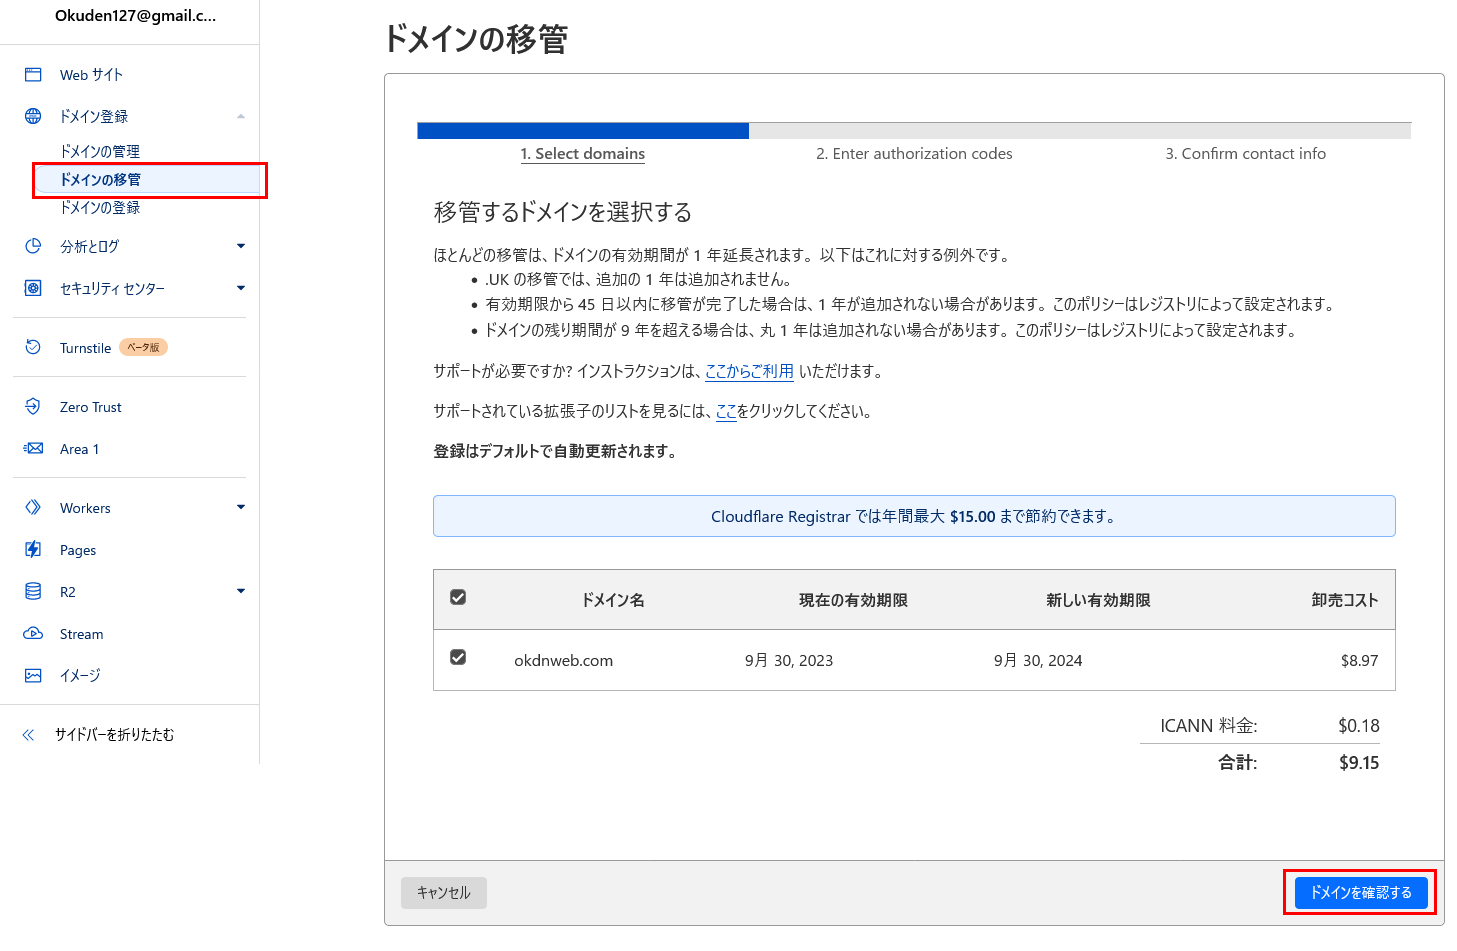Click the Zero Trust icon
This screenshot has height=951, width=1457.
[x=33, y=407]
